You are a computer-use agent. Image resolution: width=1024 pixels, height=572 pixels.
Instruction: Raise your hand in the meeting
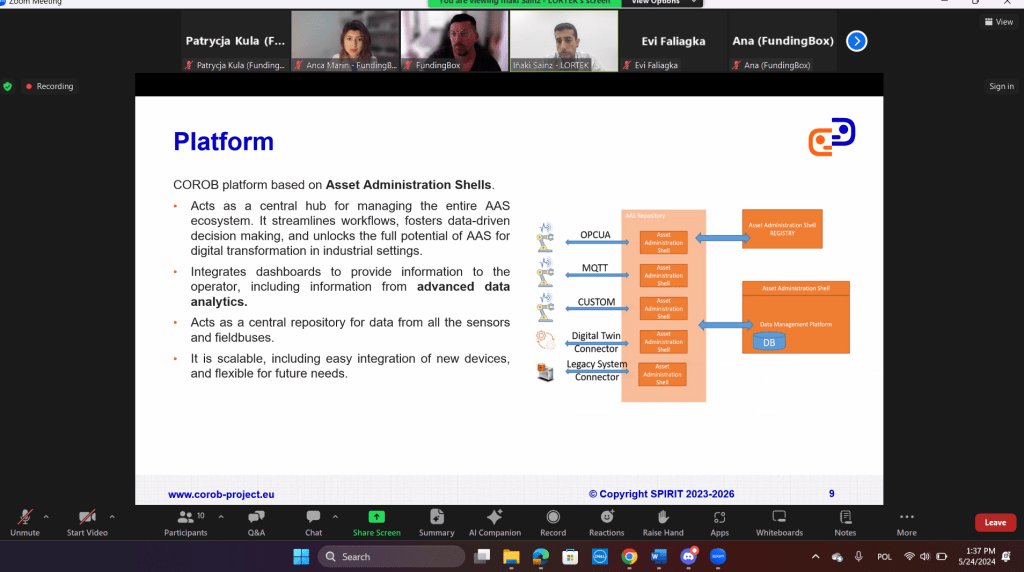coord(663,518)
